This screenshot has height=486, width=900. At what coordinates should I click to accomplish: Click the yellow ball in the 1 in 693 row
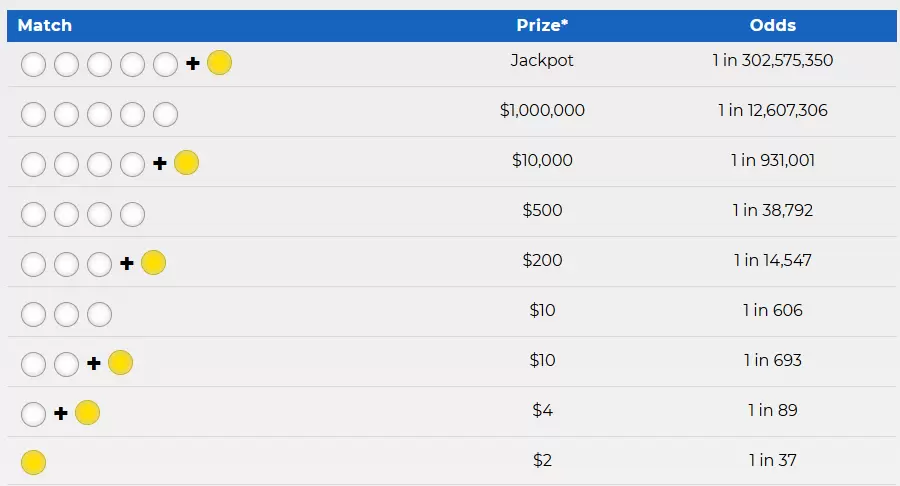coord(120,363)
